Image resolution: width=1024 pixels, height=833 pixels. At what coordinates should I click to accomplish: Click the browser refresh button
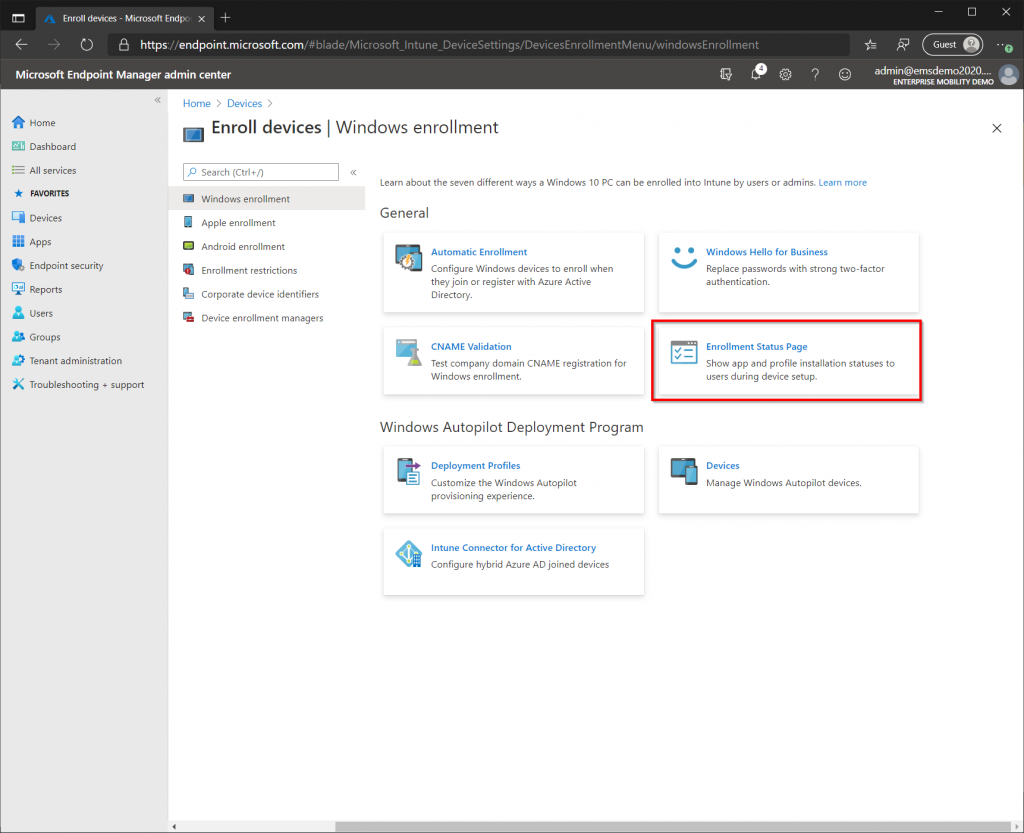coord(86,44)
